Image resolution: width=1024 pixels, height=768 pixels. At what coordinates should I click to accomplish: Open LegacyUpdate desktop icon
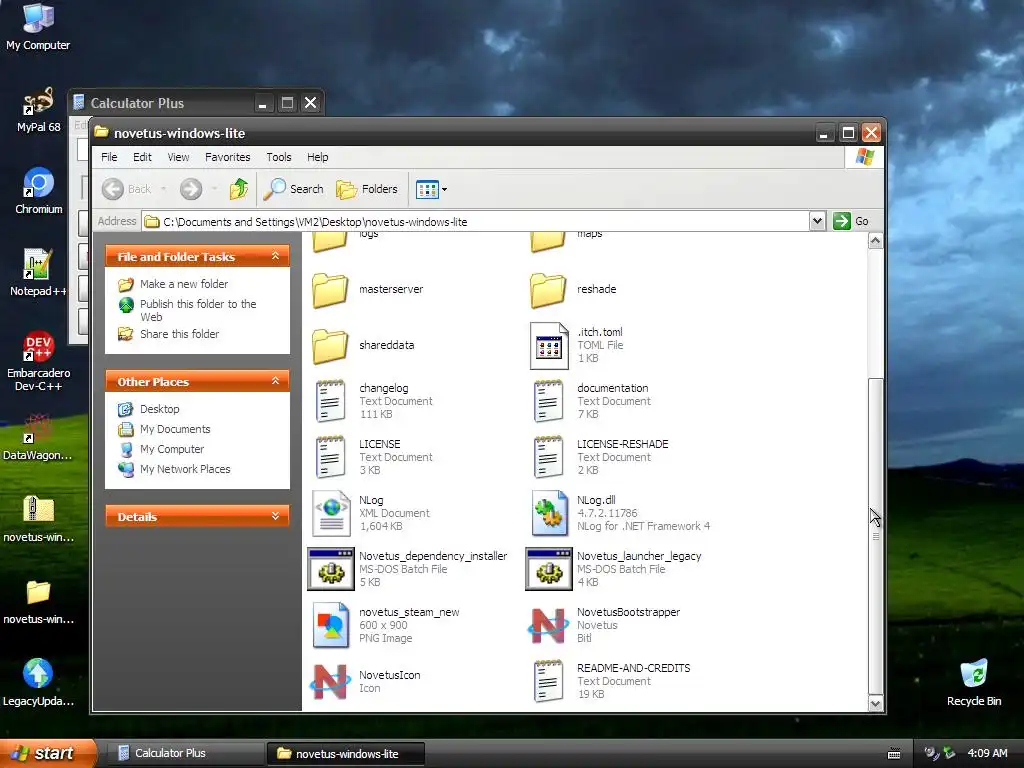(39, 682)
